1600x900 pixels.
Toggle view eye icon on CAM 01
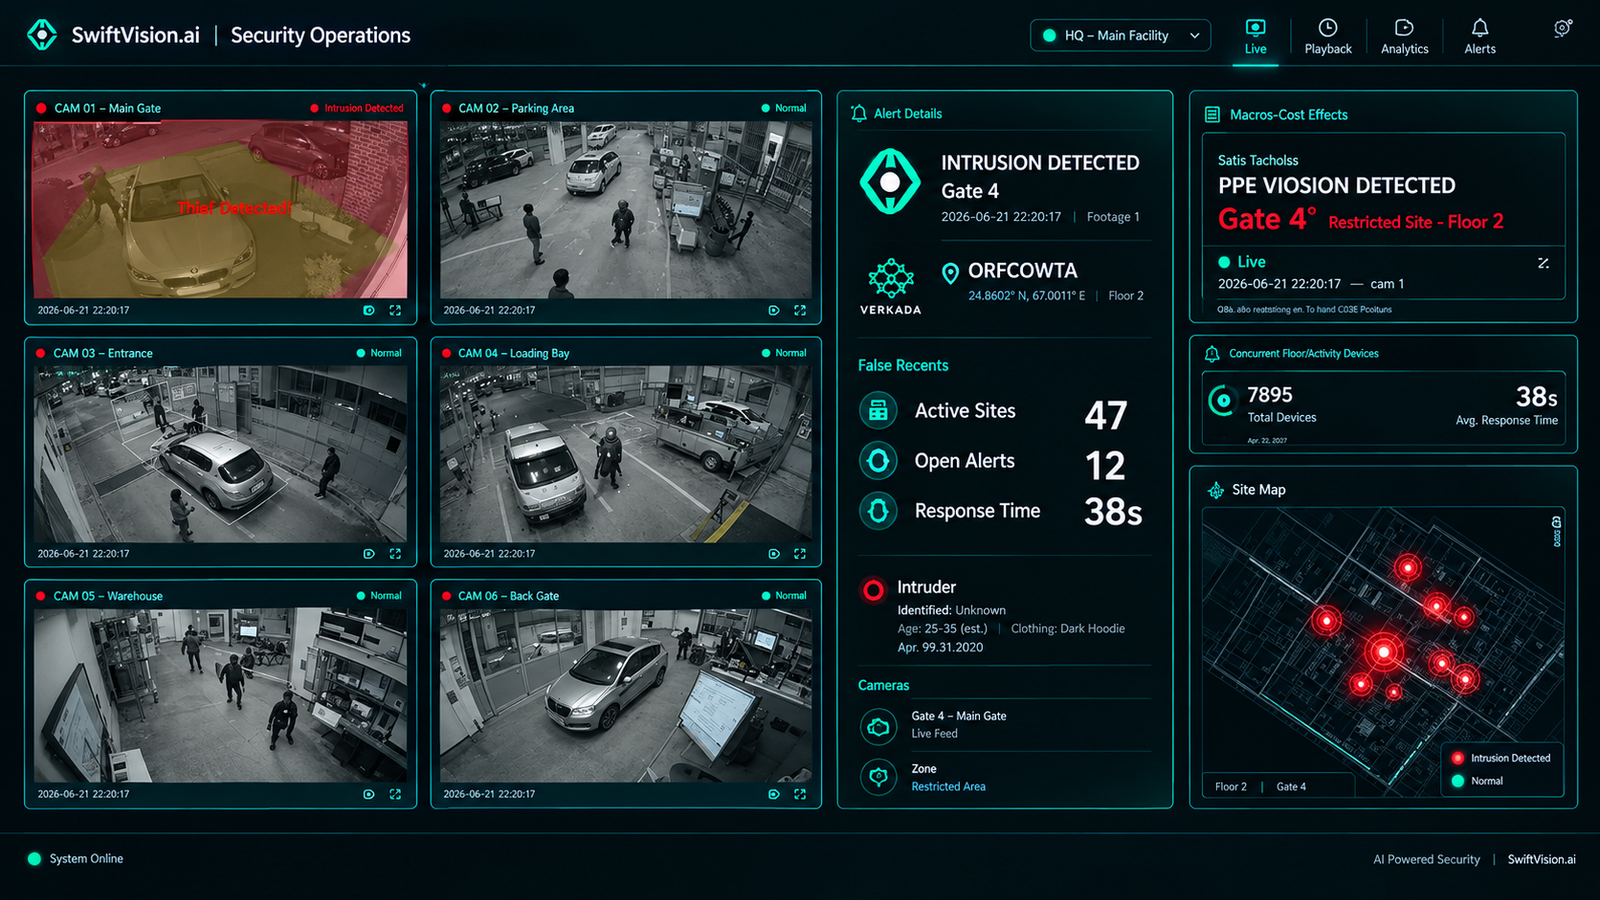369,310
